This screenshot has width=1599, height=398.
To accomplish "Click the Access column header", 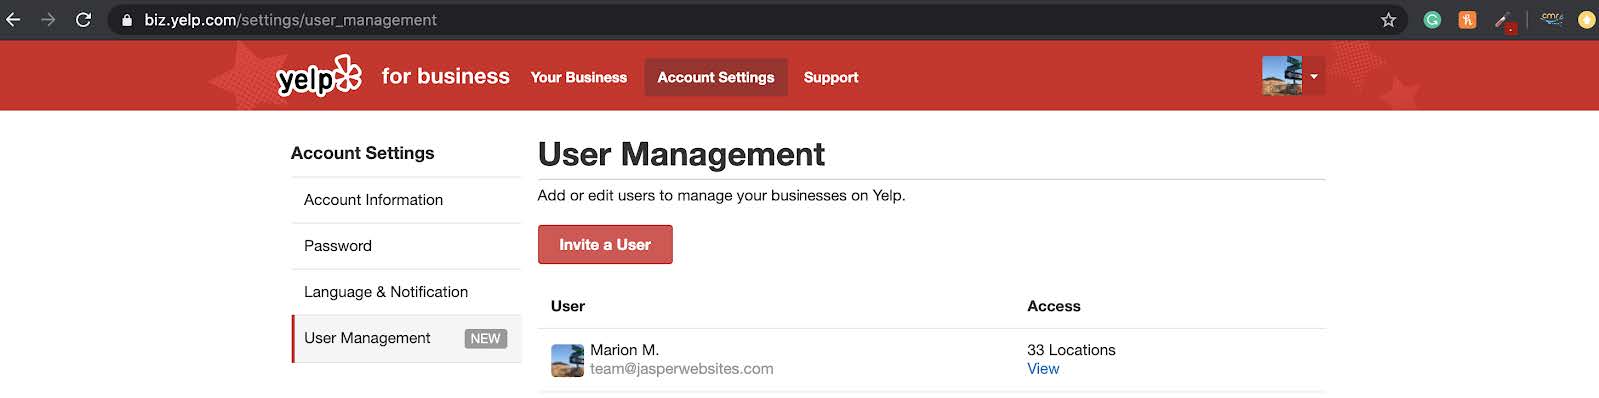I will point(1054,306).
